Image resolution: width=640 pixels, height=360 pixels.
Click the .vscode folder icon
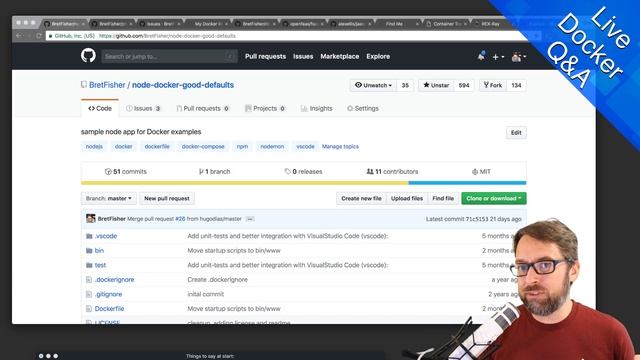point(89,236)
